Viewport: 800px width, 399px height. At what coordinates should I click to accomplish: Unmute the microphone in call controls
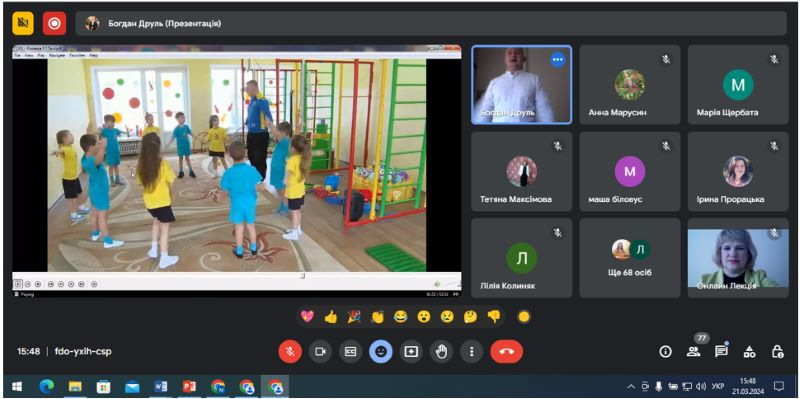pyautogui.click(x=290, y=352)
